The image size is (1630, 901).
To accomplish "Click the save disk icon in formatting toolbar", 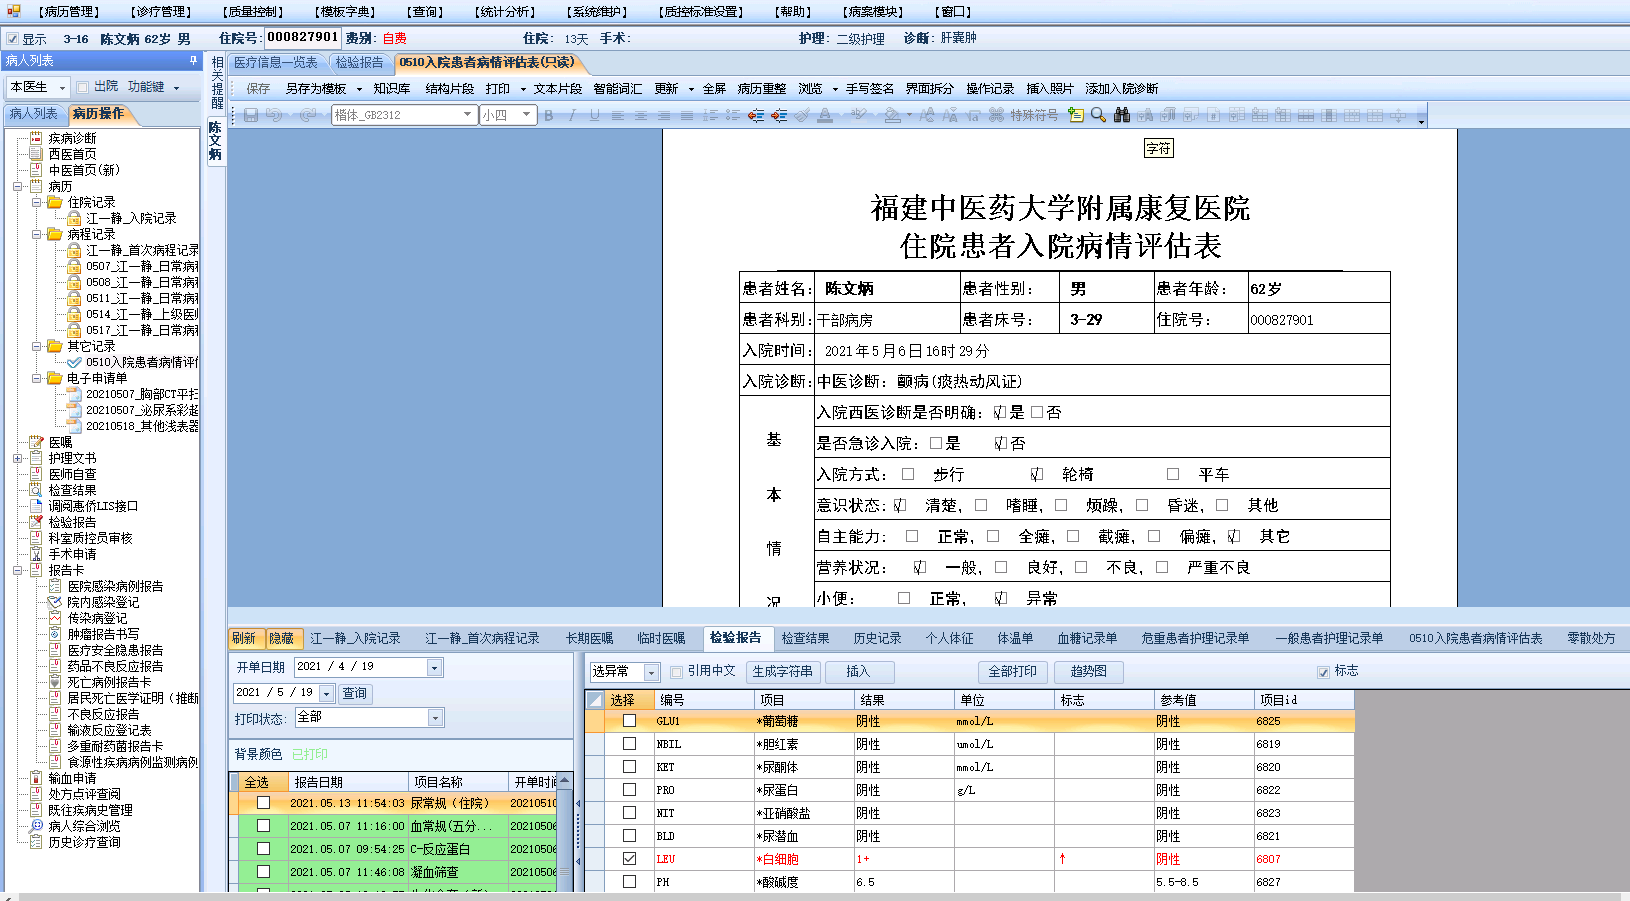I will coord(251,115).
